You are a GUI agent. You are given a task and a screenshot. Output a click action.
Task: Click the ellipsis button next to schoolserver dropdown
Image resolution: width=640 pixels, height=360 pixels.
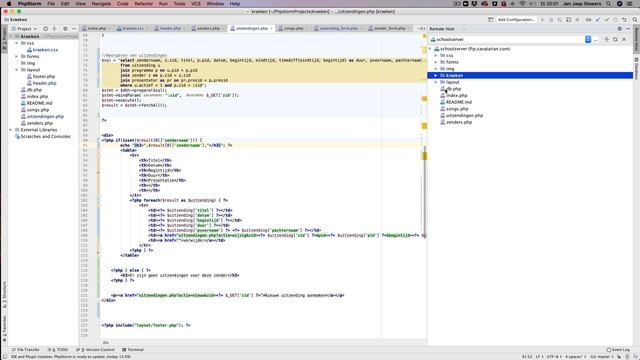[x=596, y=40]
